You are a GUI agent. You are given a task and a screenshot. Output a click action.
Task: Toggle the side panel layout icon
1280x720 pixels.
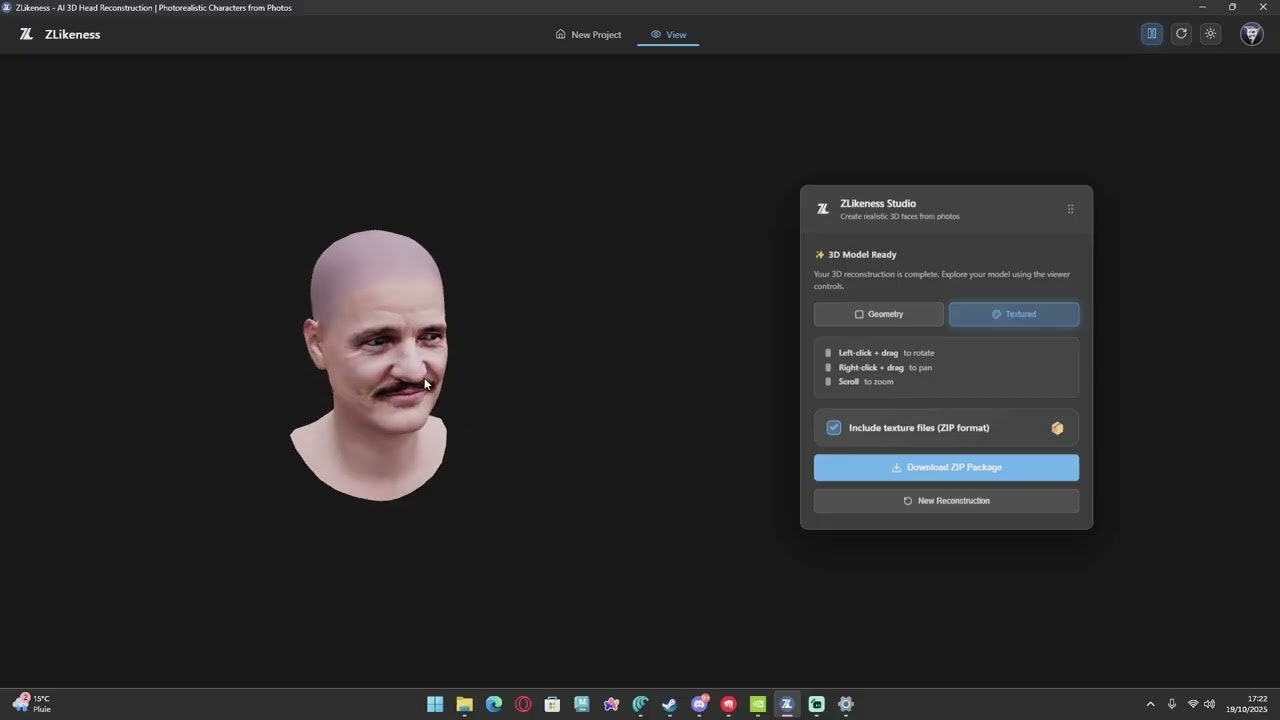click(1152, 34)
